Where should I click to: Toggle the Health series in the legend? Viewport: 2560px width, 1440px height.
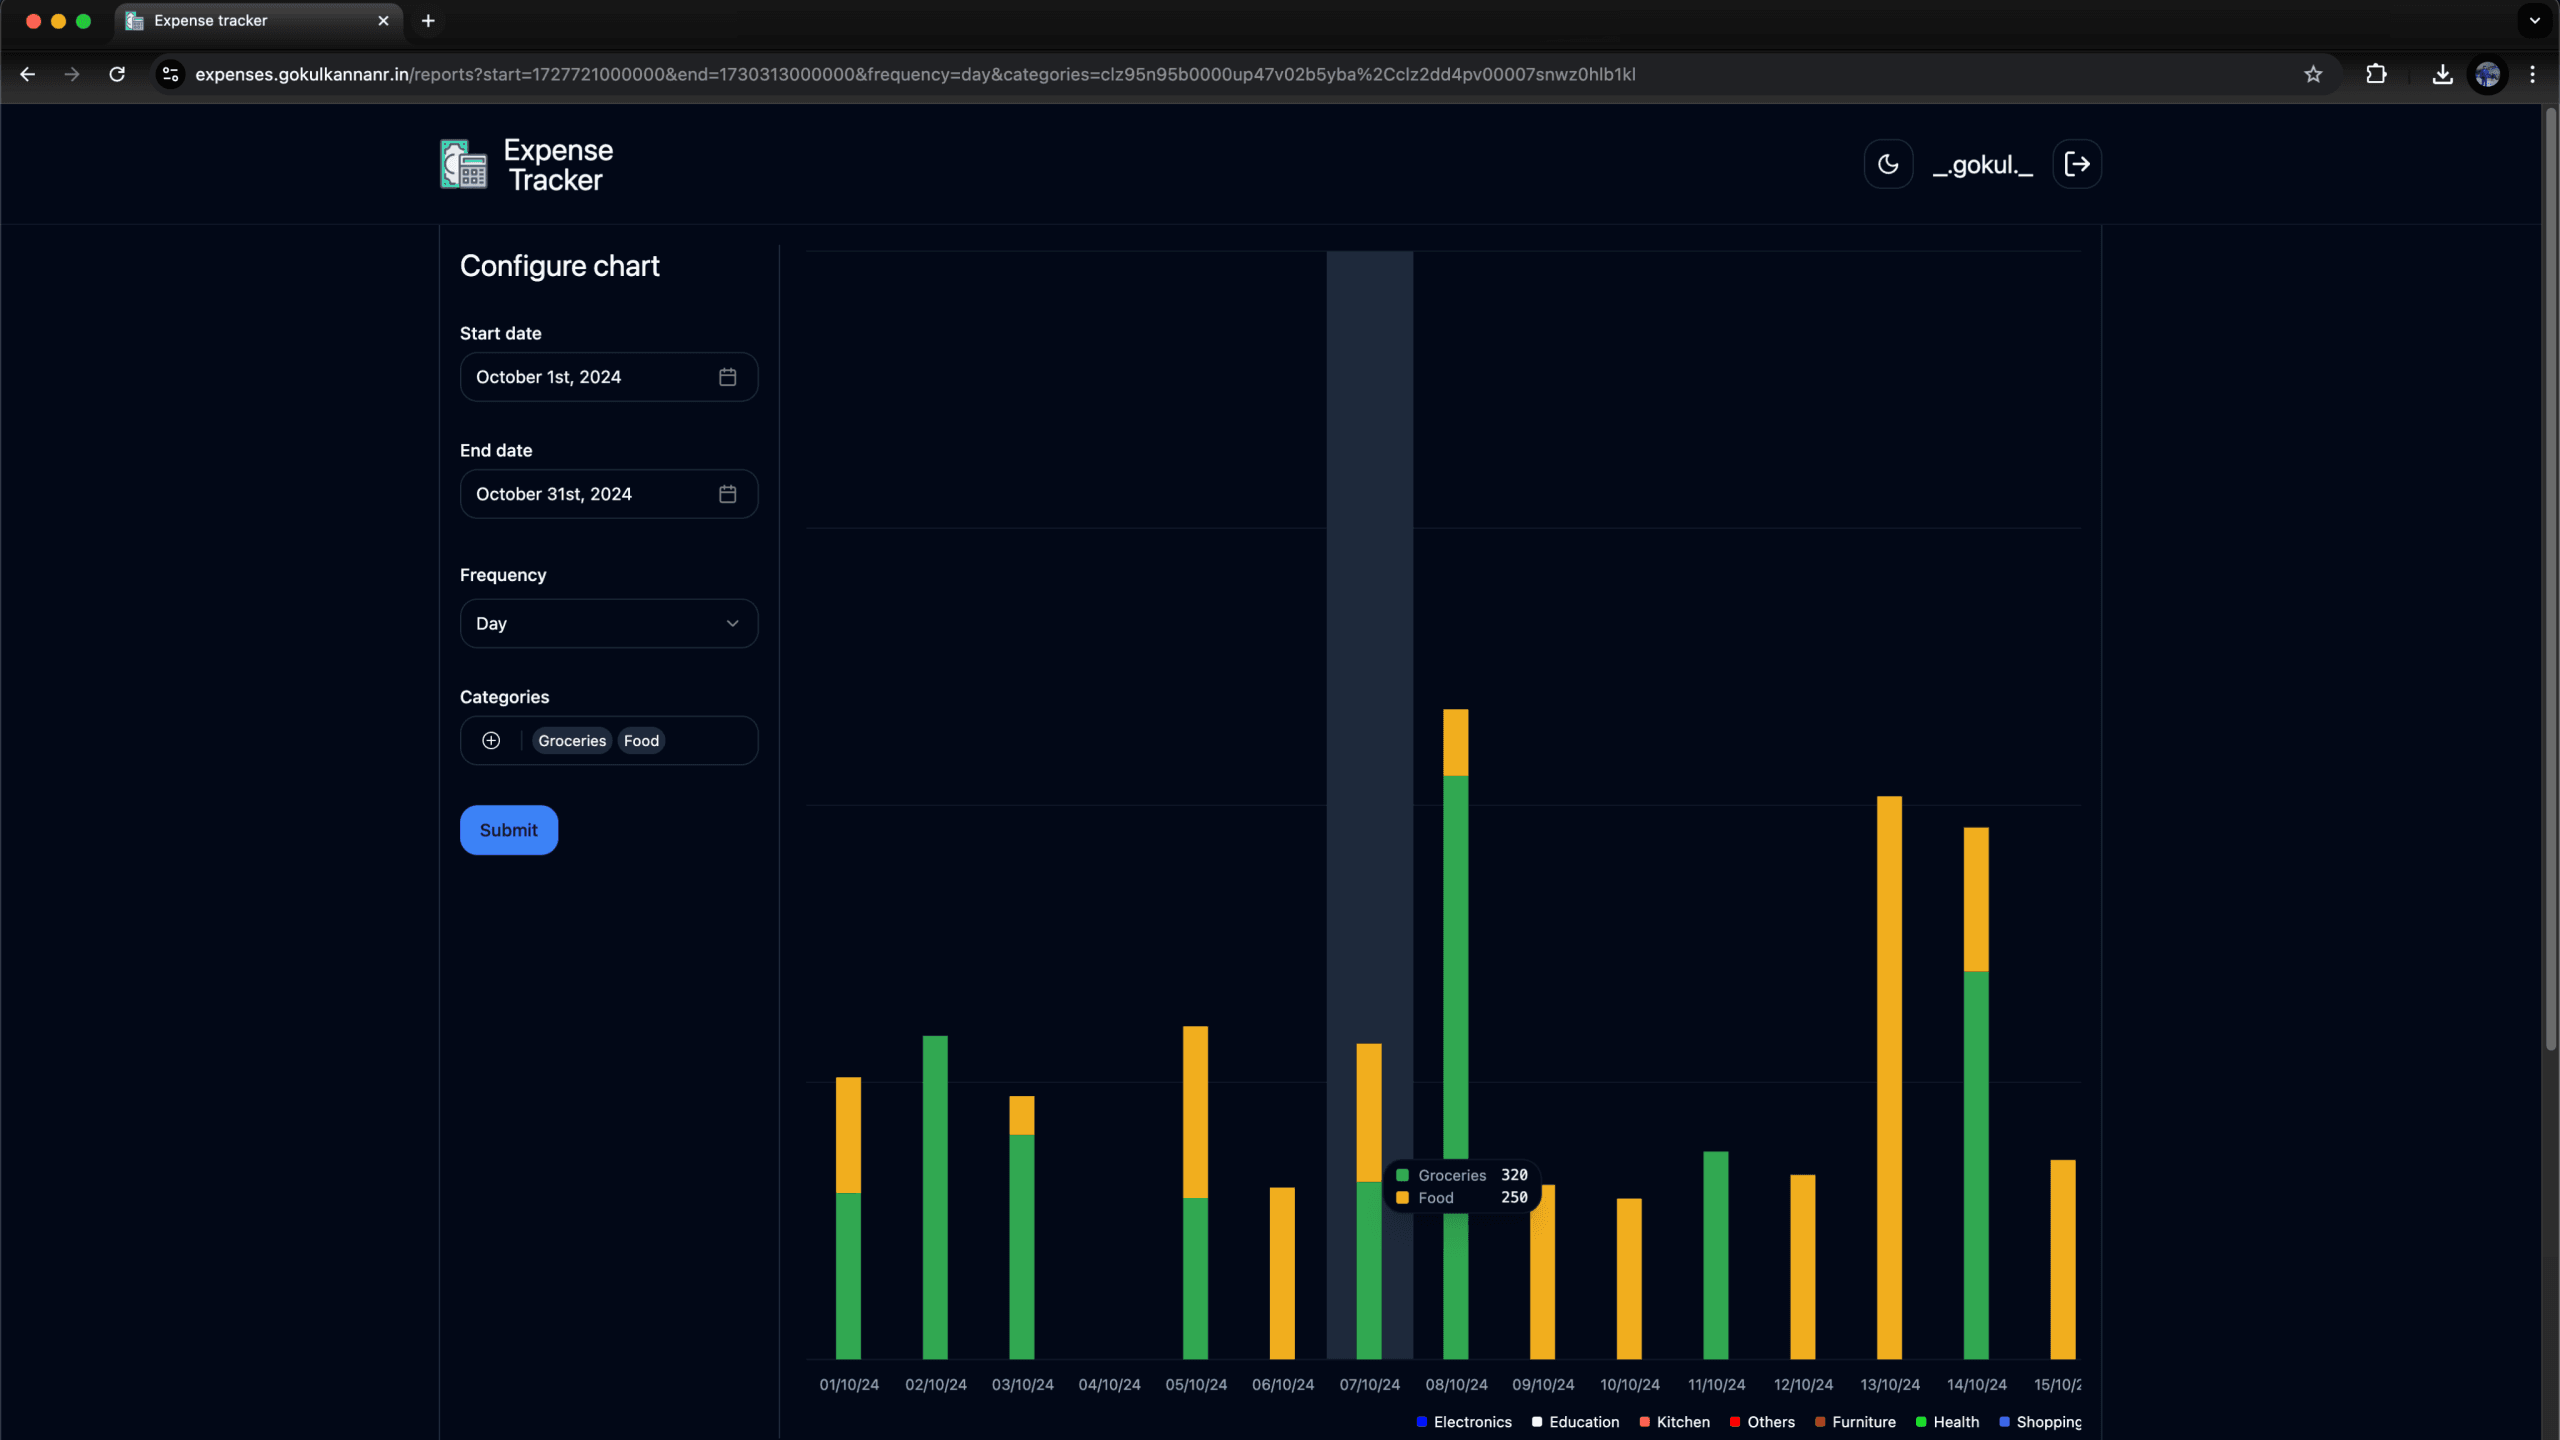(x=1947, y=1421)
